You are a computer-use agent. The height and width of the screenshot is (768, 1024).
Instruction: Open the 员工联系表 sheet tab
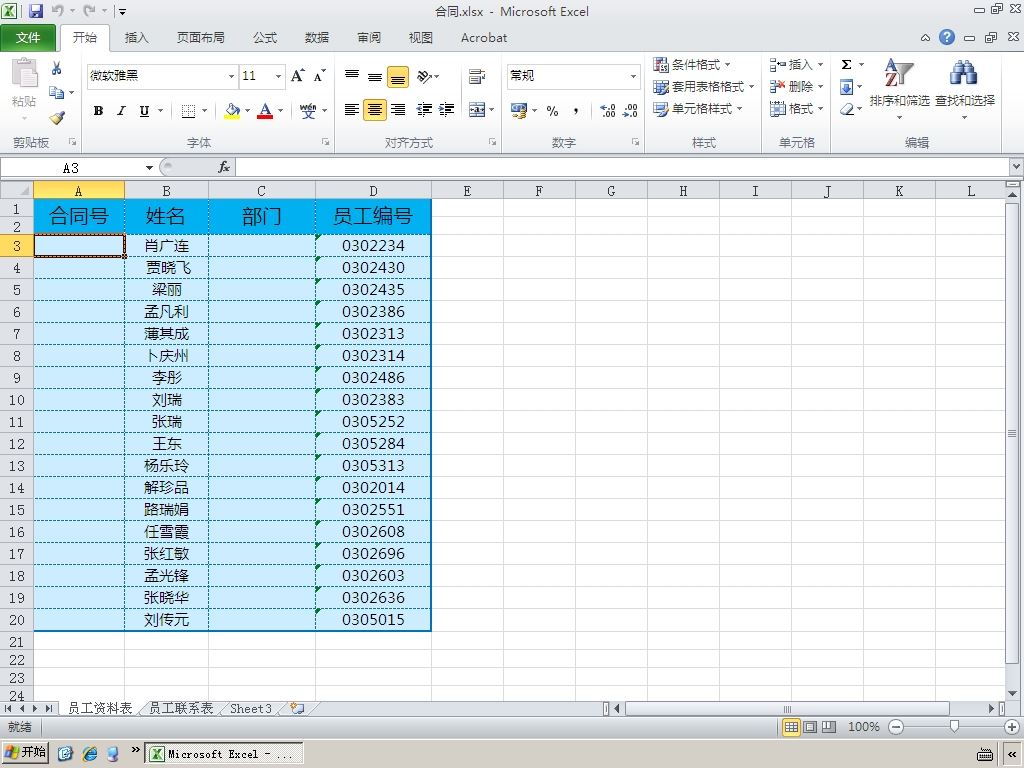[181, 709]
